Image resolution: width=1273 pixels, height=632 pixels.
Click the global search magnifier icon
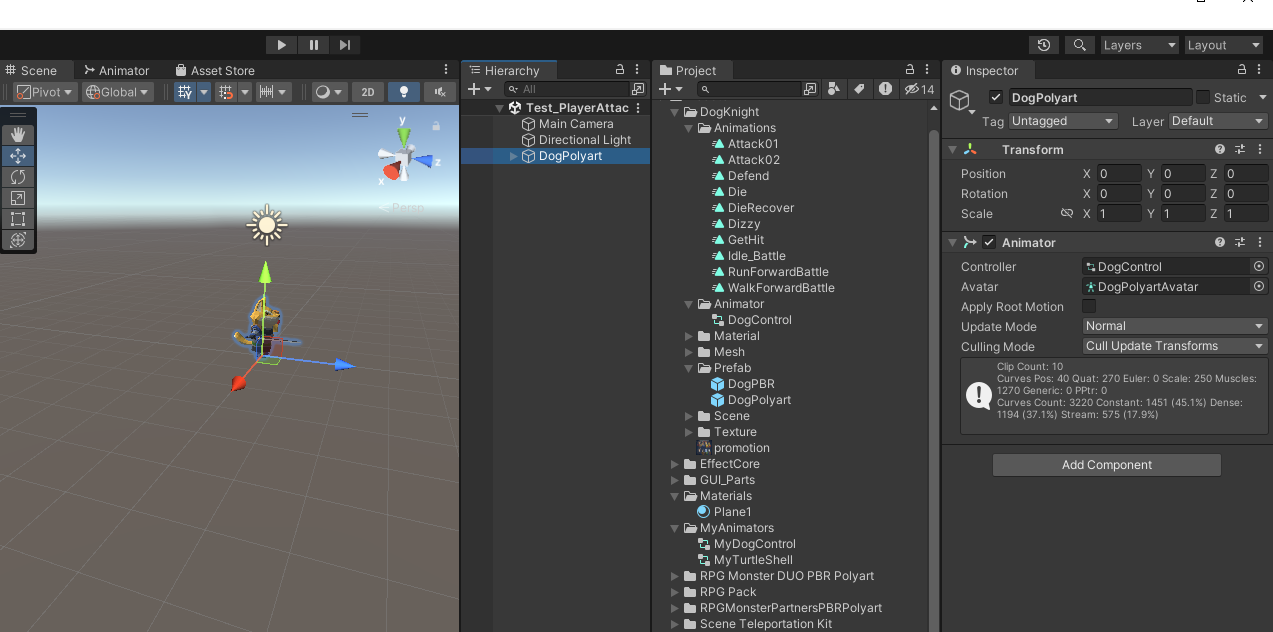[x=1079, y=45]
